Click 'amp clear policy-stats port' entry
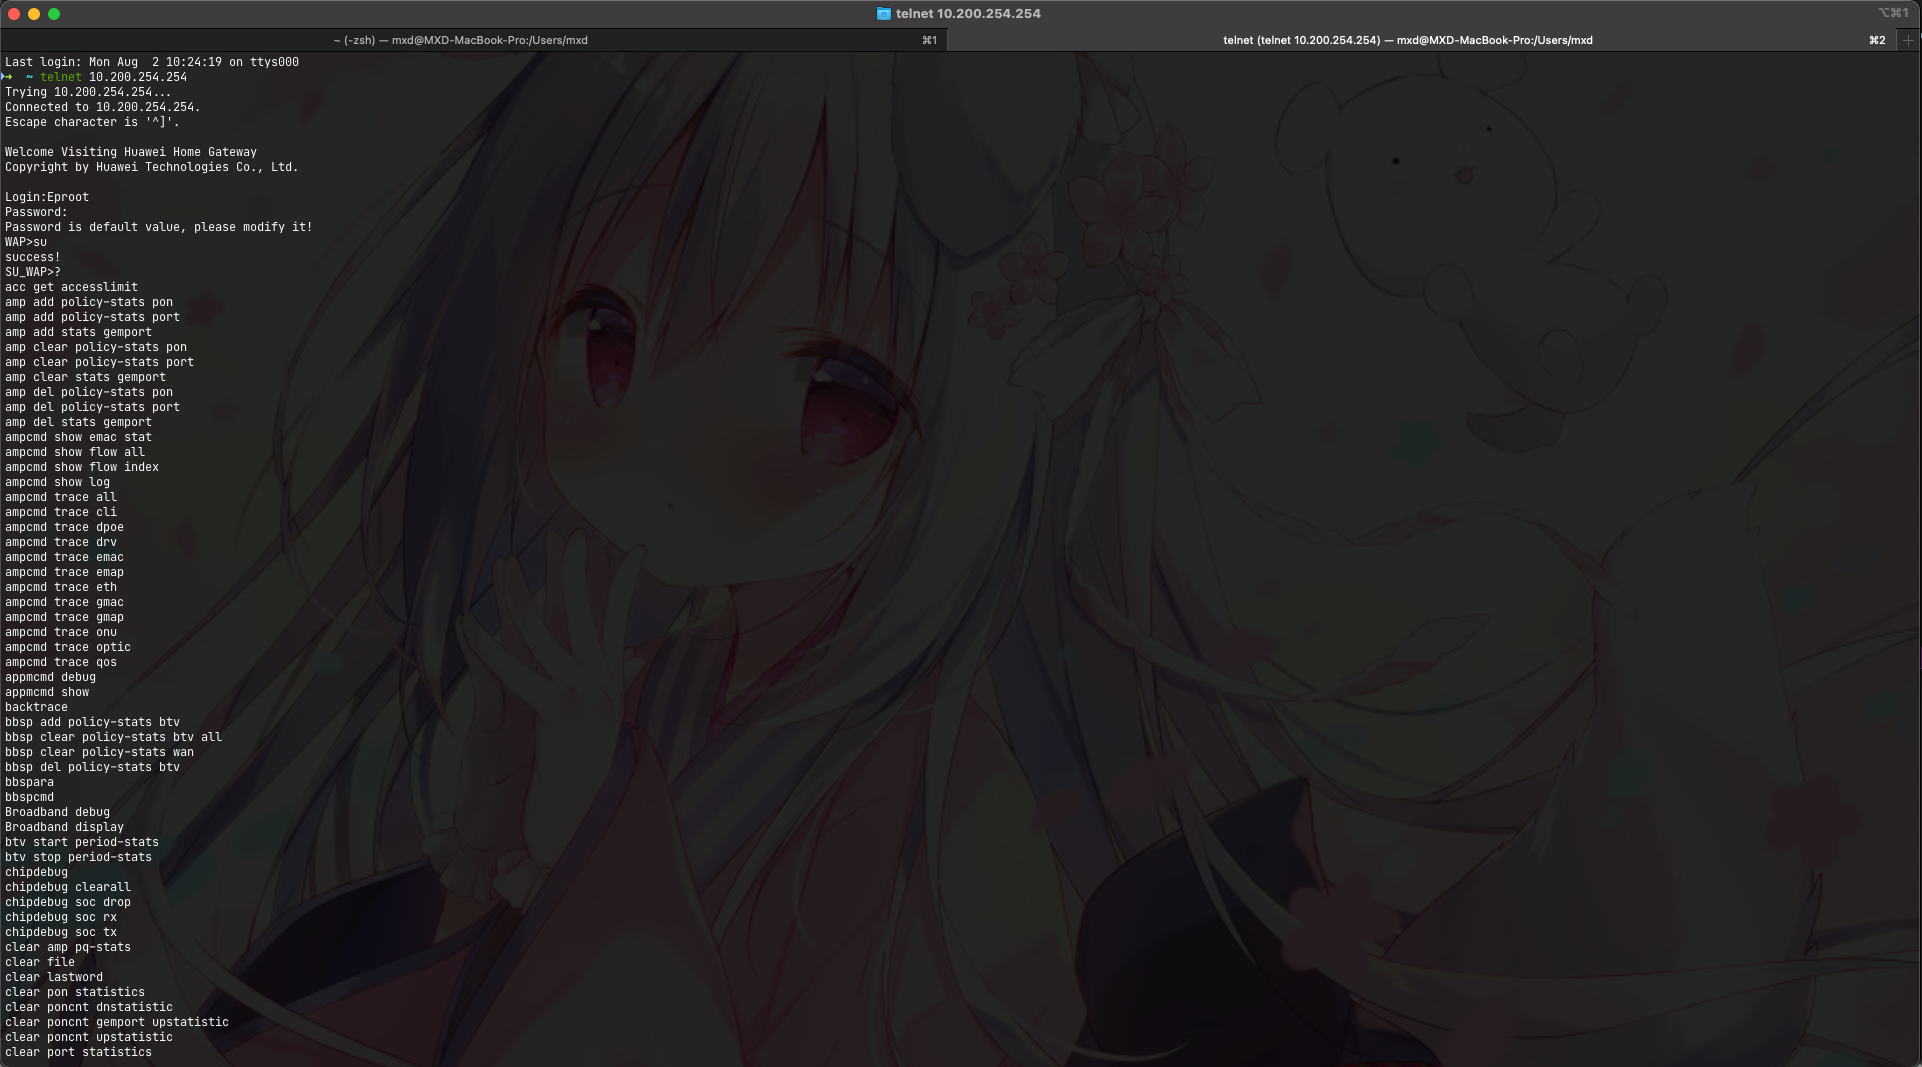1922x1067 pixels. pos(99,362)
